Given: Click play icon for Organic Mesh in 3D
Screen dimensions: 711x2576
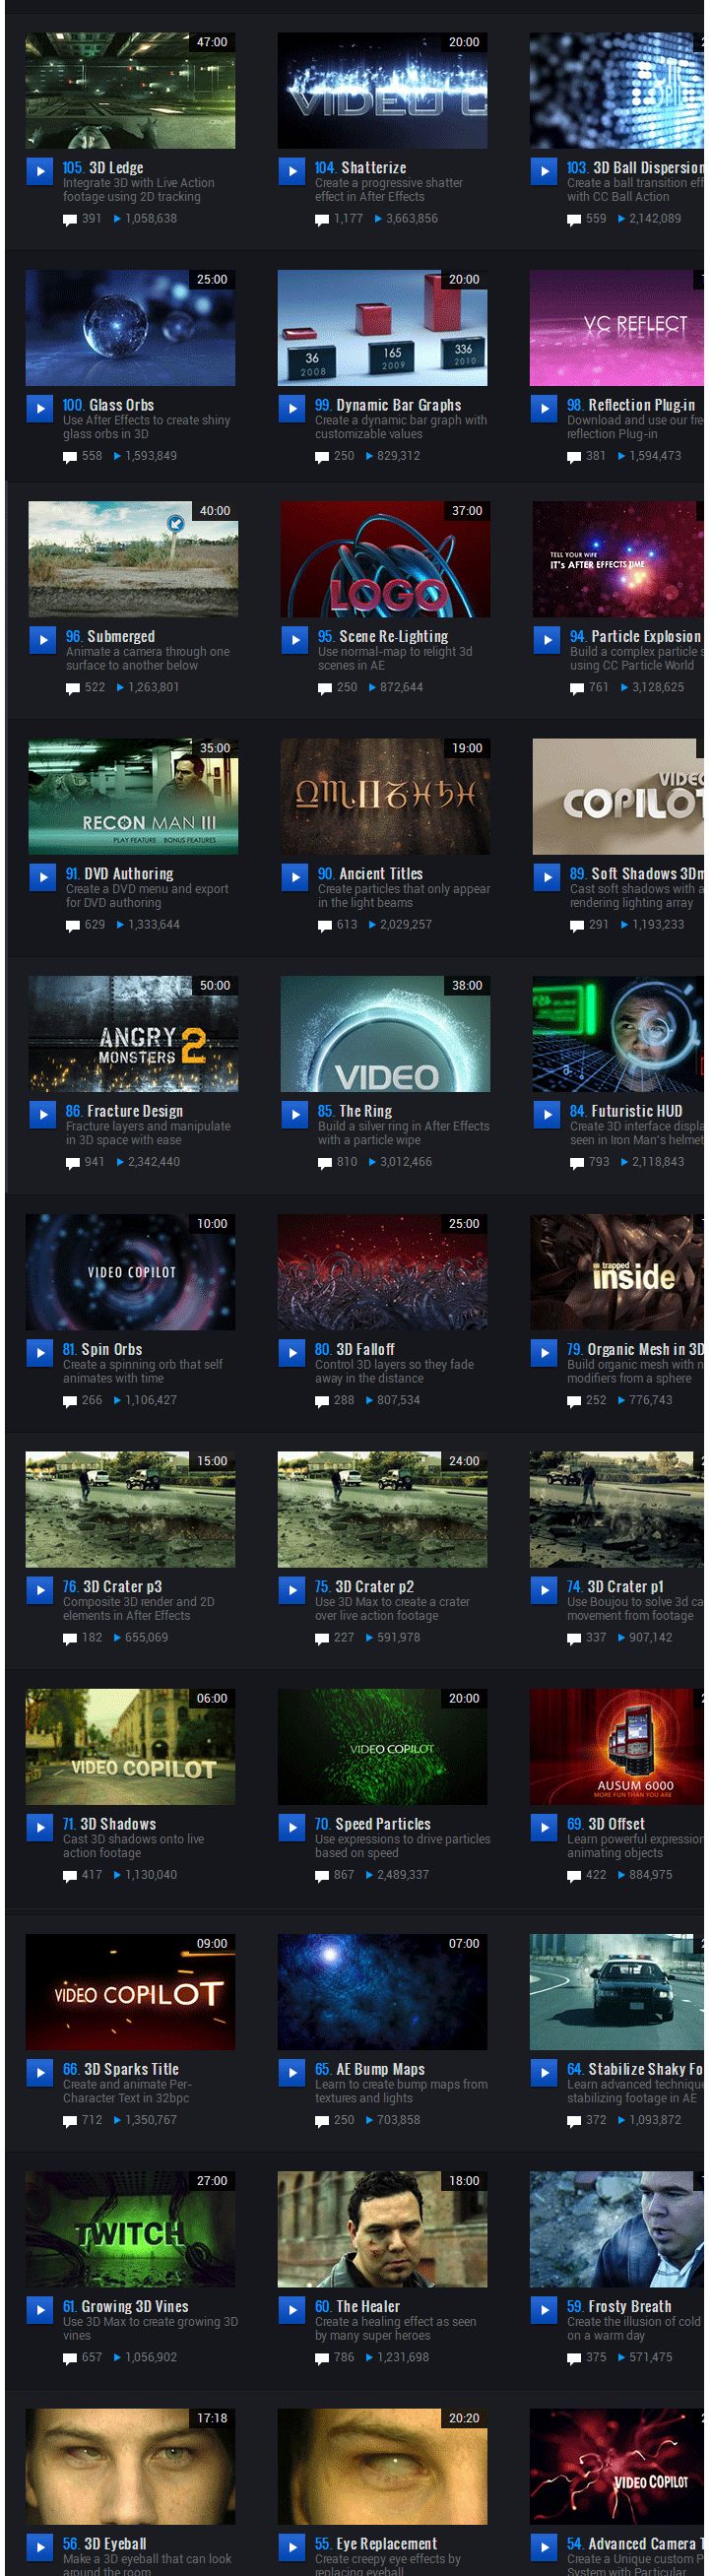Looking at the screenshot, I should tap(543, 1352).
